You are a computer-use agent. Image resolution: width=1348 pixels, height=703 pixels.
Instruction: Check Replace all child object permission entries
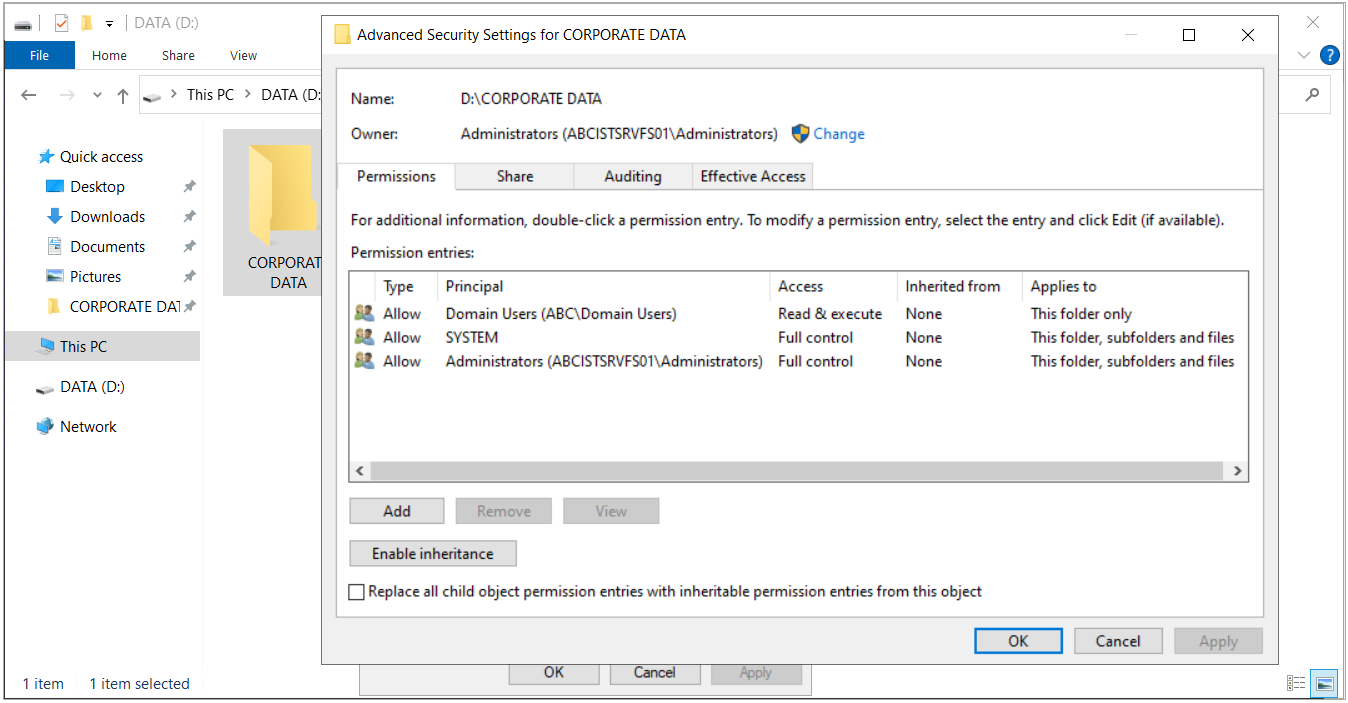pos(357,592)
